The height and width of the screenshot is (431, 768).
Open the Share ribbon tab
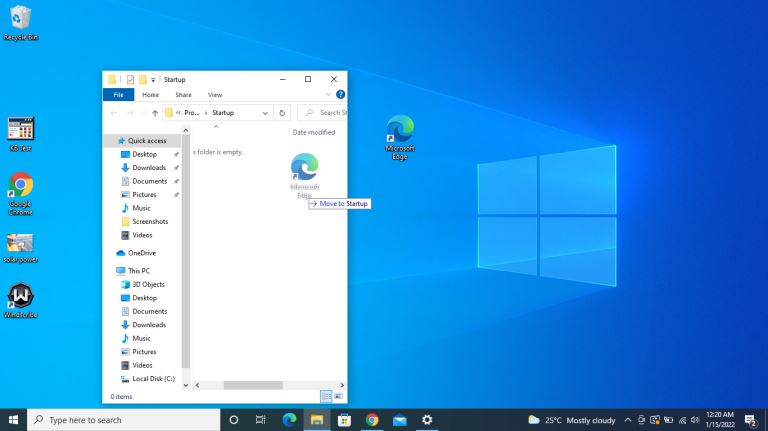click(184, 95)
